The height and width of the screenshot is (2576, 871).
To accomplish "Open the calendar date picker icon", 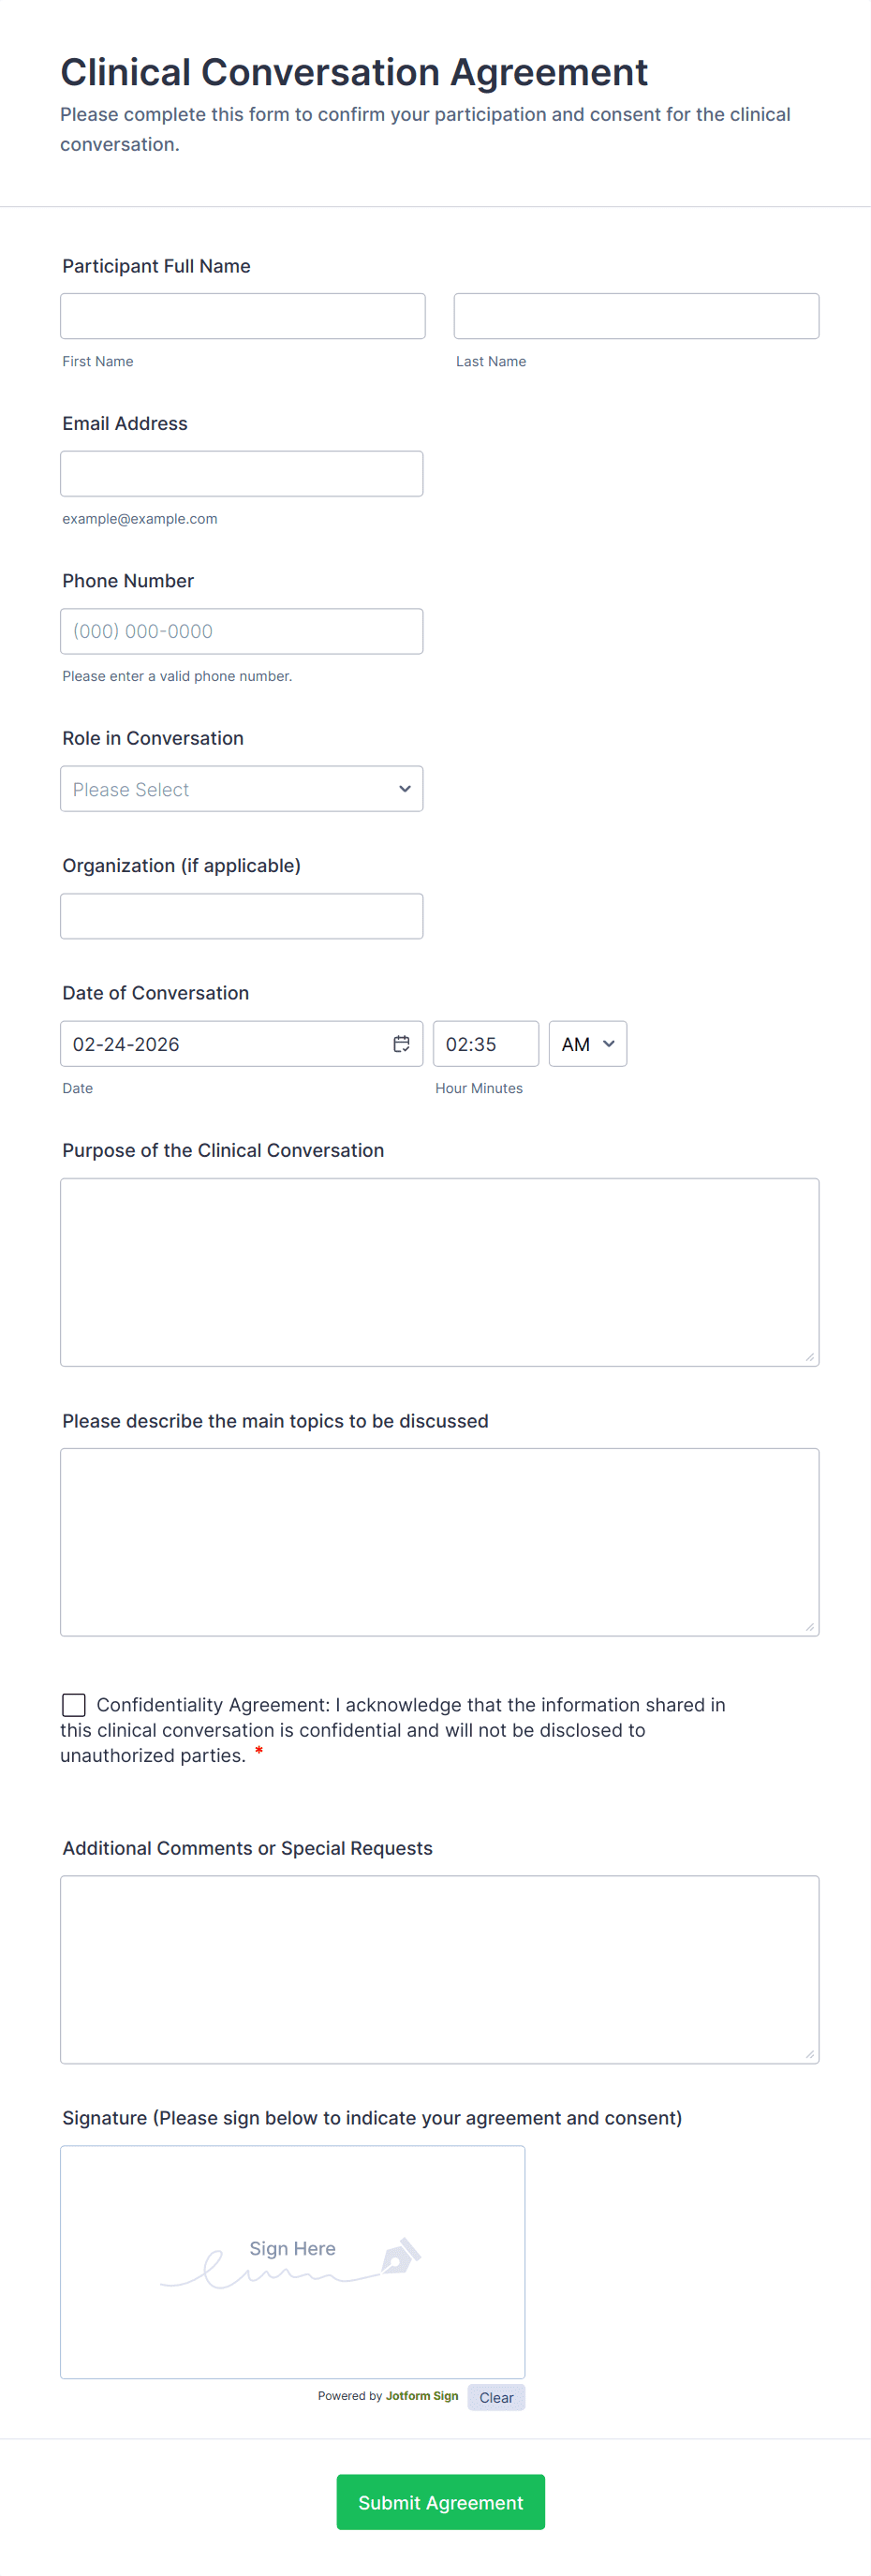I will [x=401, y=1043].
